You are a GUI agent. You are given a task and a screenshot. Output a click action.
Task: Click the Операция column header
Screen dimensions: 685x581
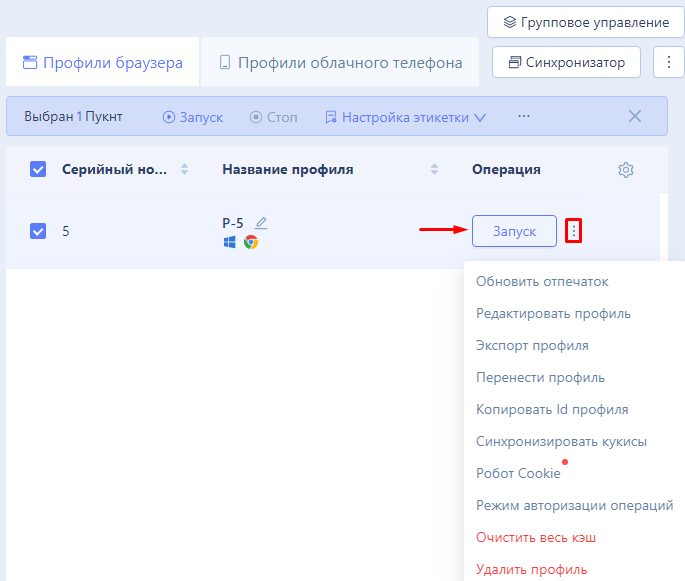pyautogui.click(x=506, y=169)
